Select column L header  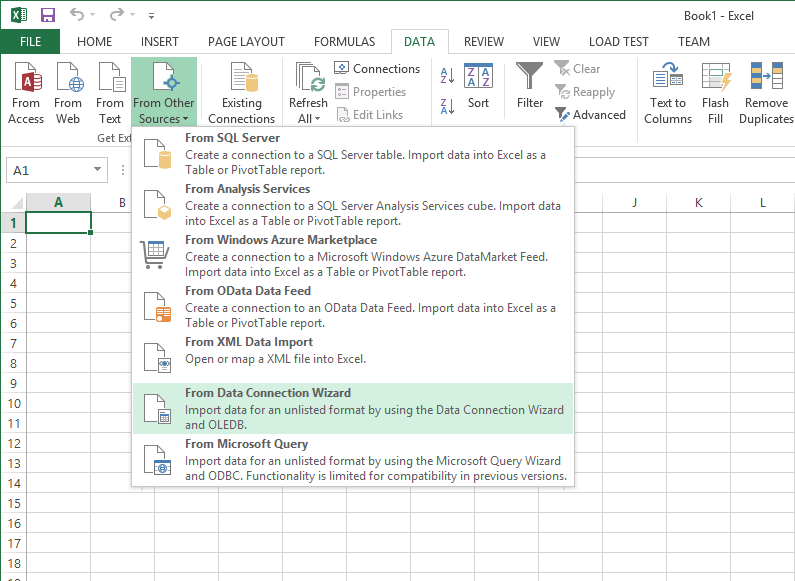763,203
